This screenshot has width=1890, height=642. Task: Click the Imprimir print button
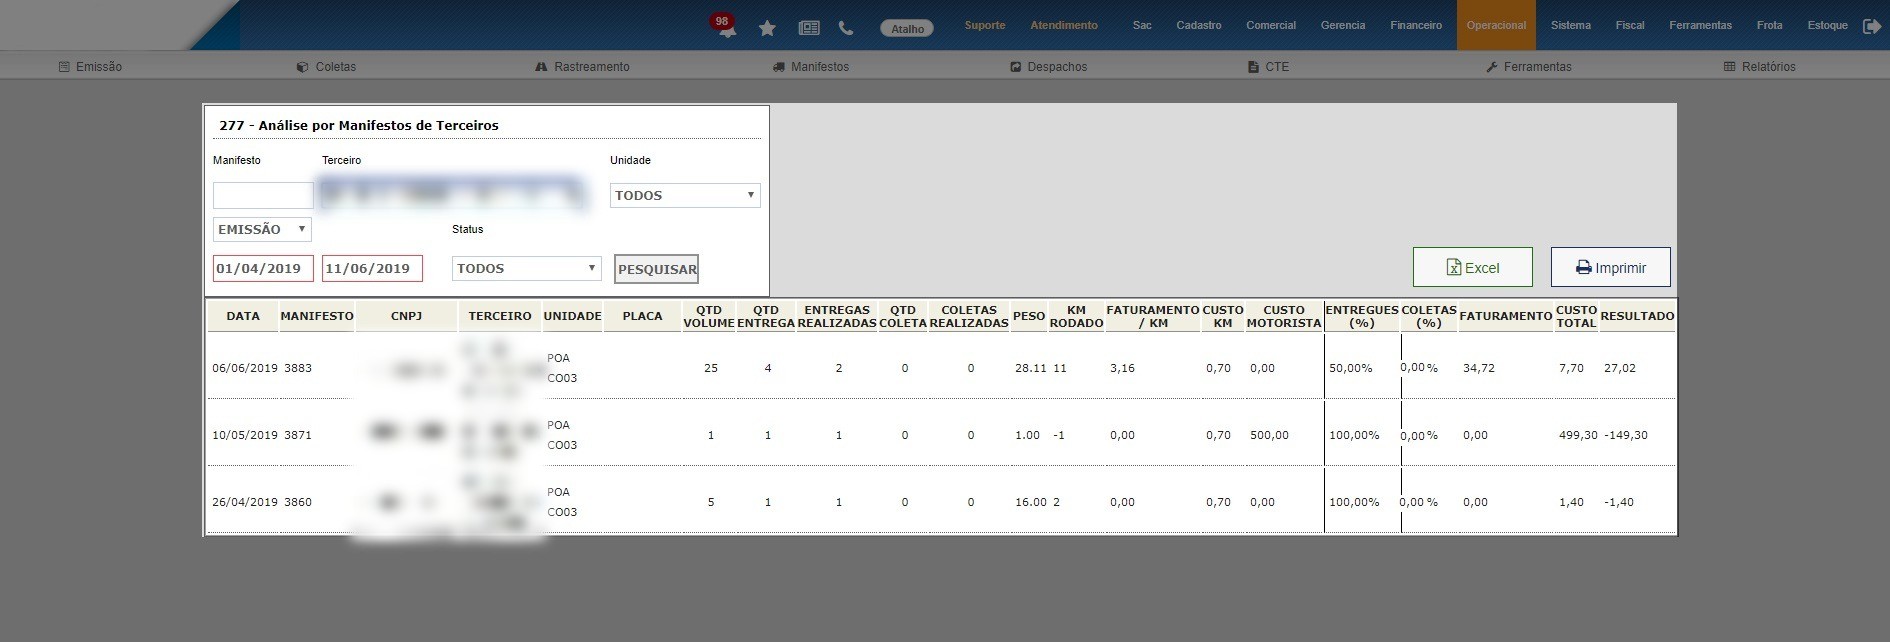pos(1611,267)
